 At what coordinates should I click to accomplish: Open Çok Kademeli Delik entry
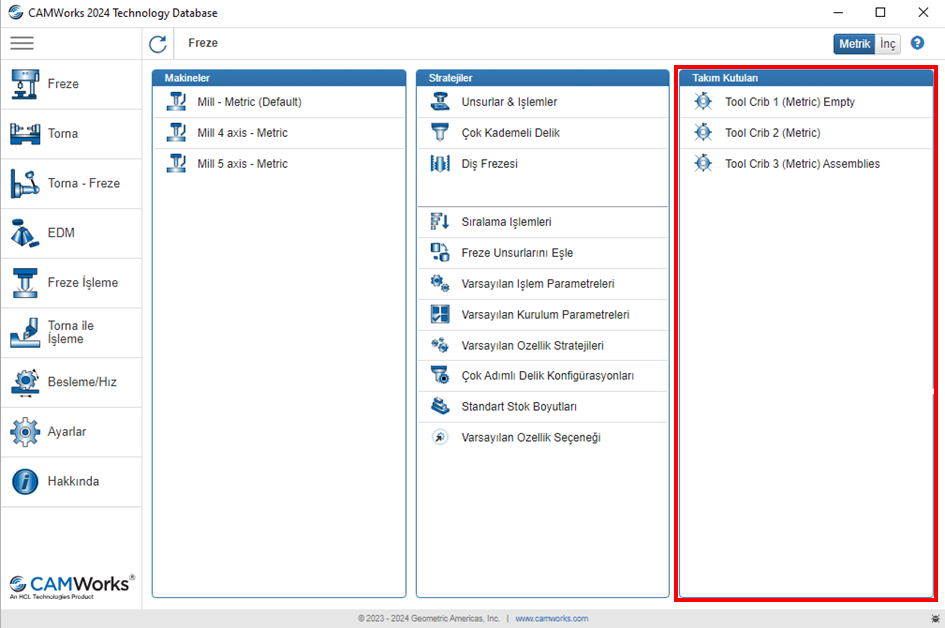510,133
